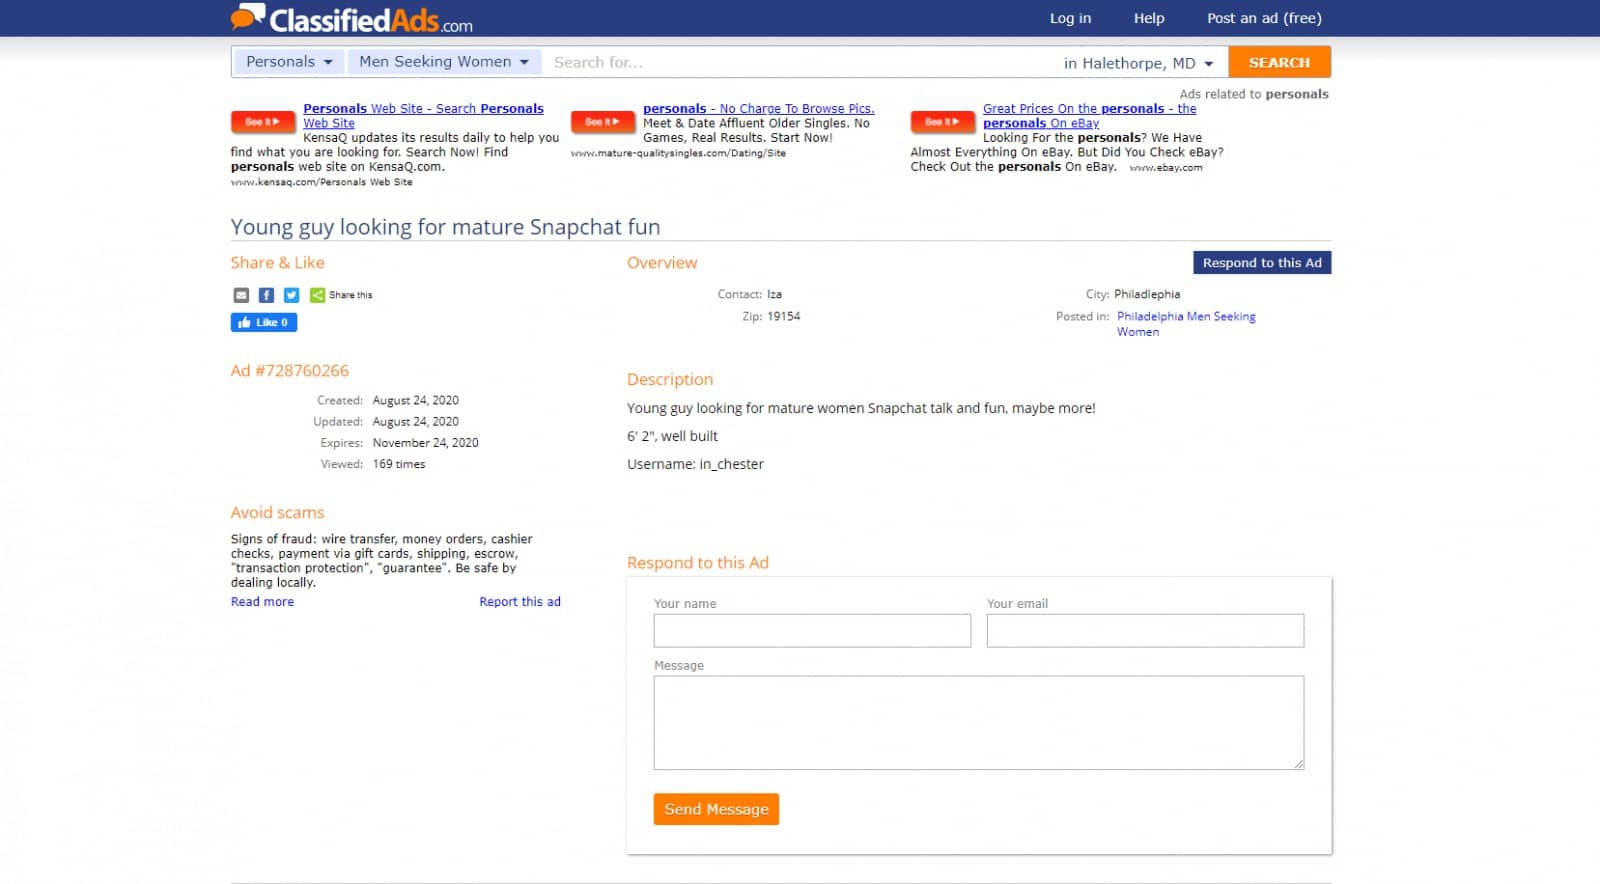The width and height of the screenshot is (1600, 884).
Task: Click the Respond to this Ad button
Action: pyautogui.click(x=1262, y=263)
